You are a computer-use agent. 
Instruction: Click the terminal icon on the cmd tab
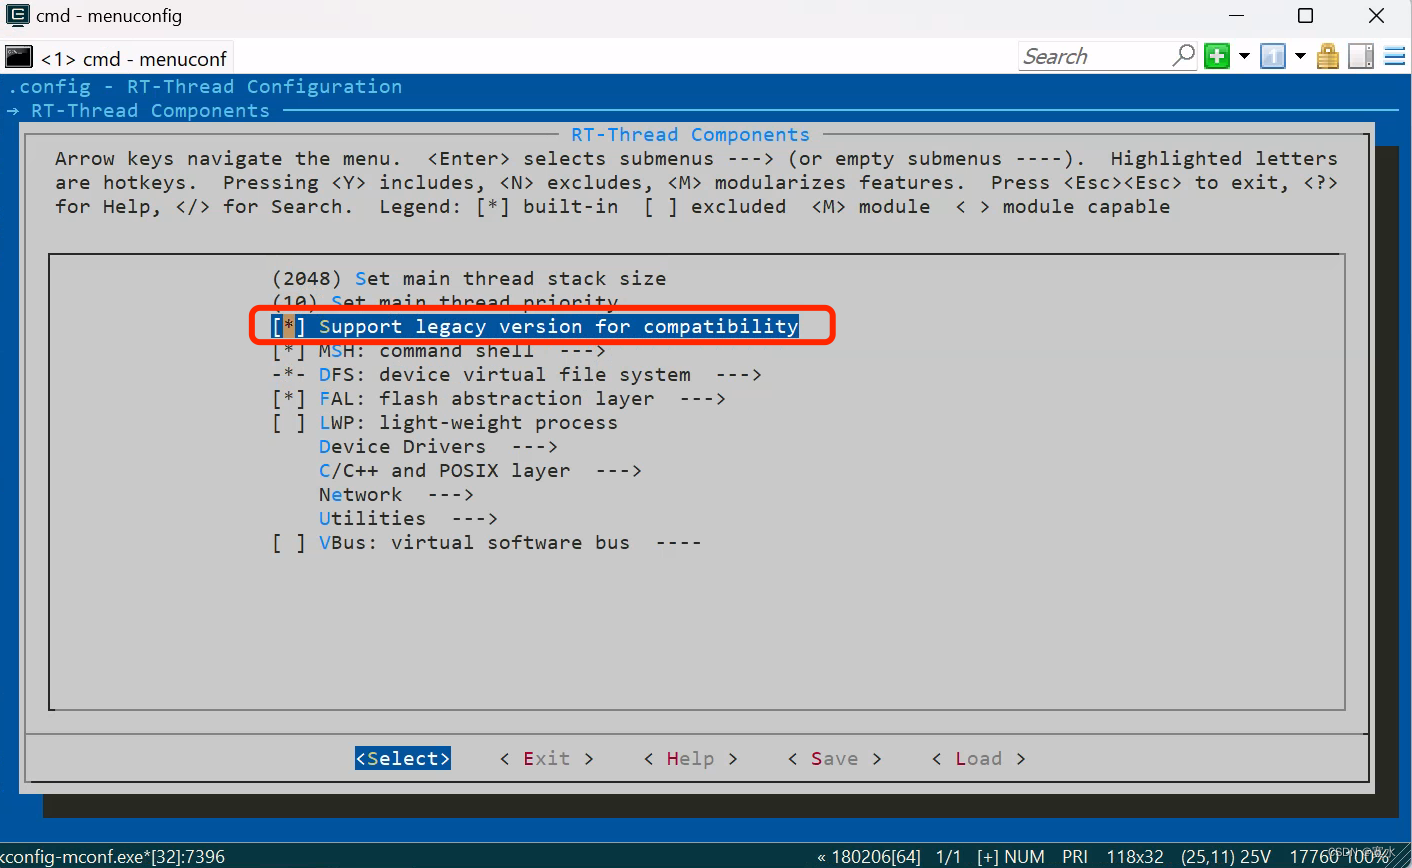tap(17, 58)
